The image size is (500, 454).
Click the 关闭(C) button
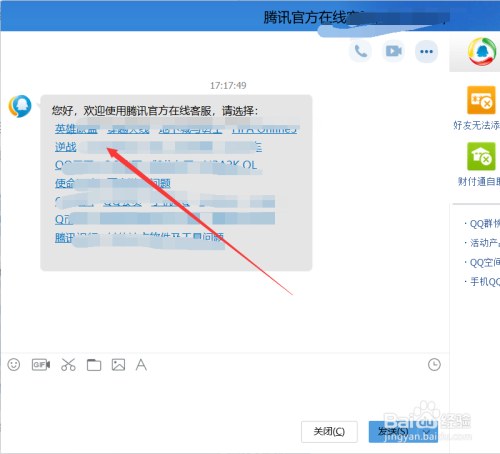click(x=329, y=432)
